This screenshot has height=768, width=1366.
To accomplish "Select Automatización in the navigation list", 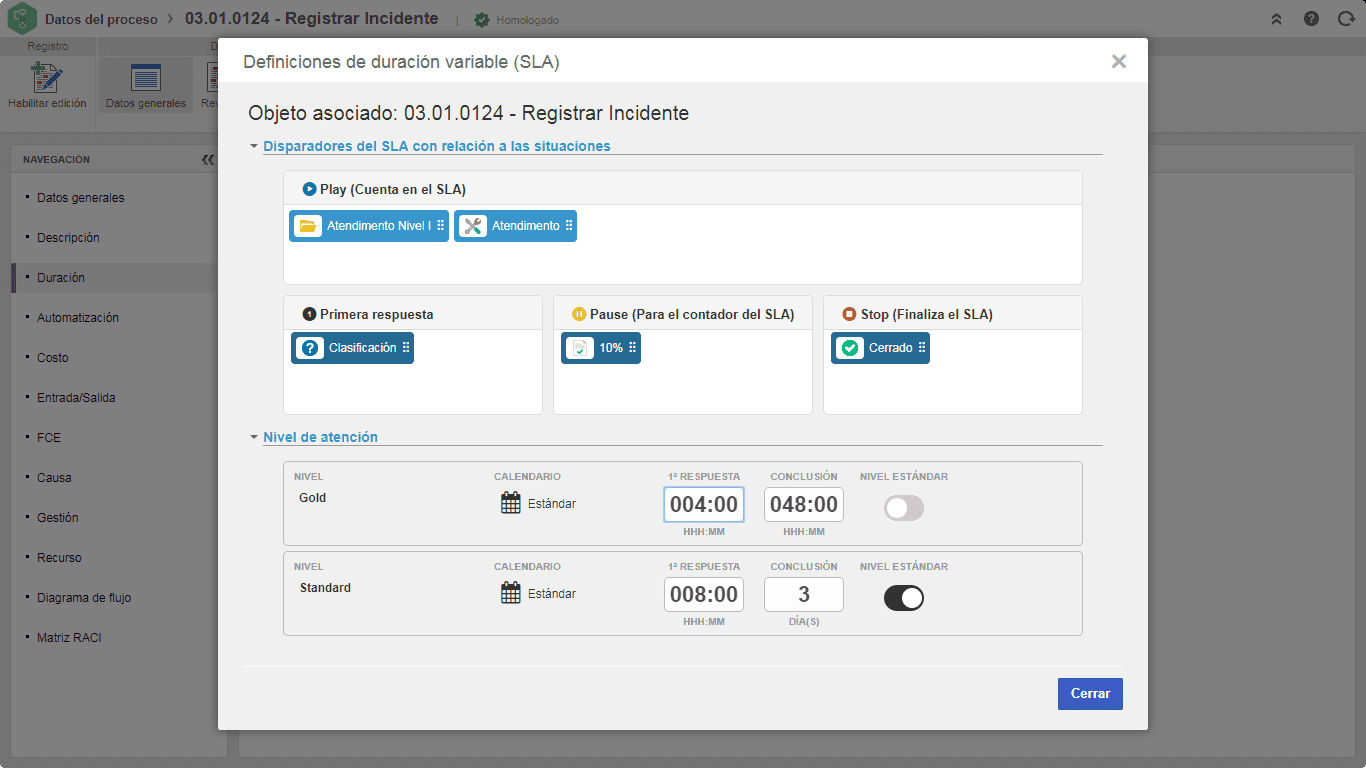I will click(78, 318).
